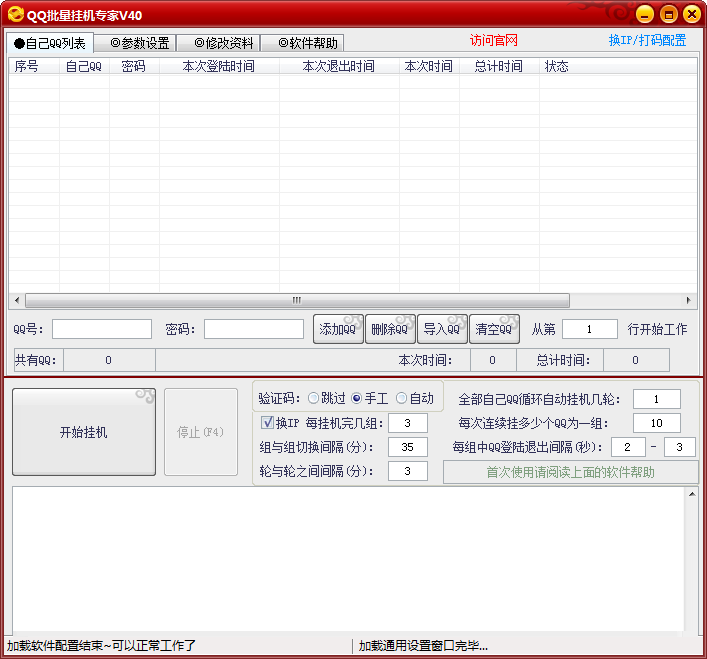The height and width of the screenshot is (659, 707).
Task: Switch to the 自己QQ列表 tab
Action: [x=50, y=43]
